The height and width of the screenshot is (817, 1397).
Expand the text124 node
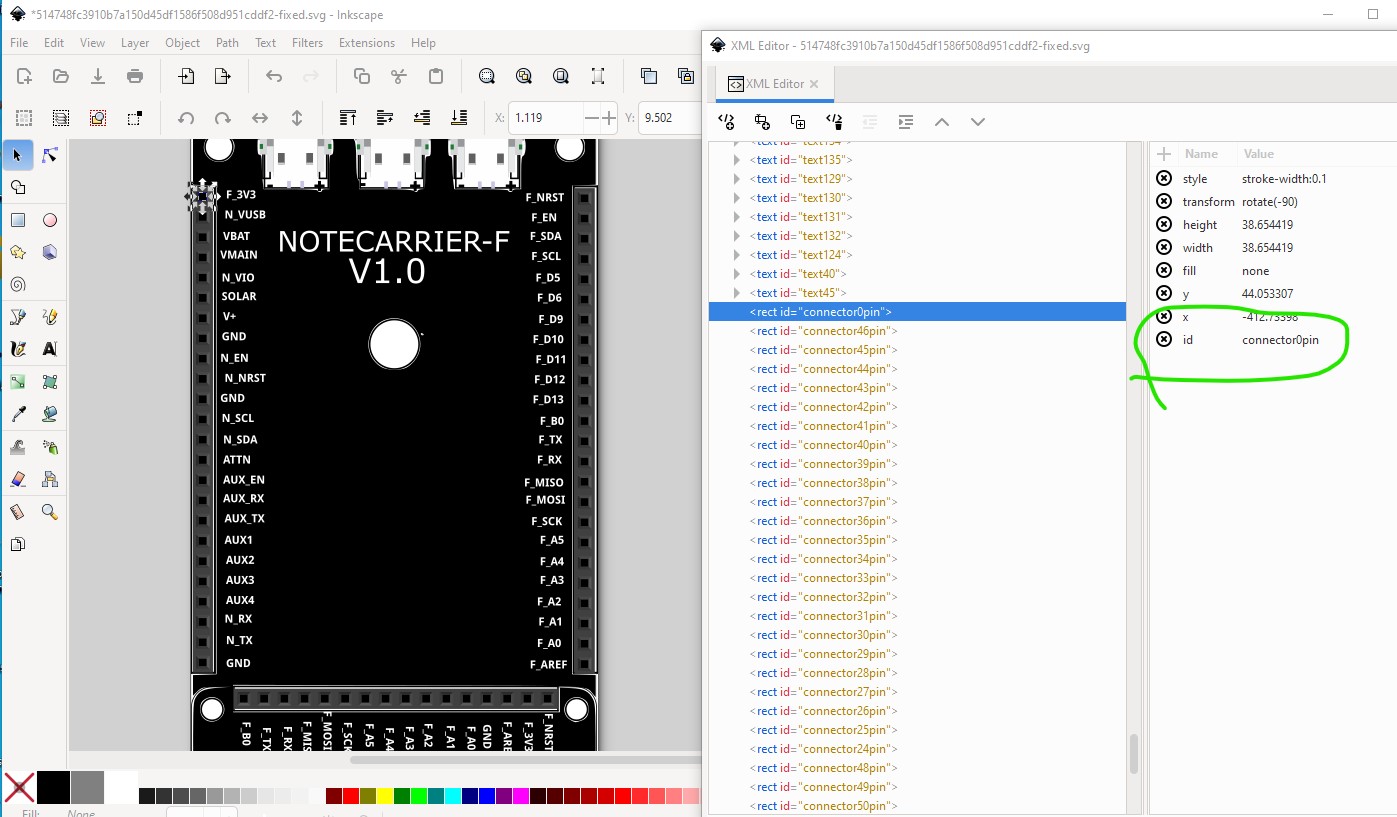point(737,255)
